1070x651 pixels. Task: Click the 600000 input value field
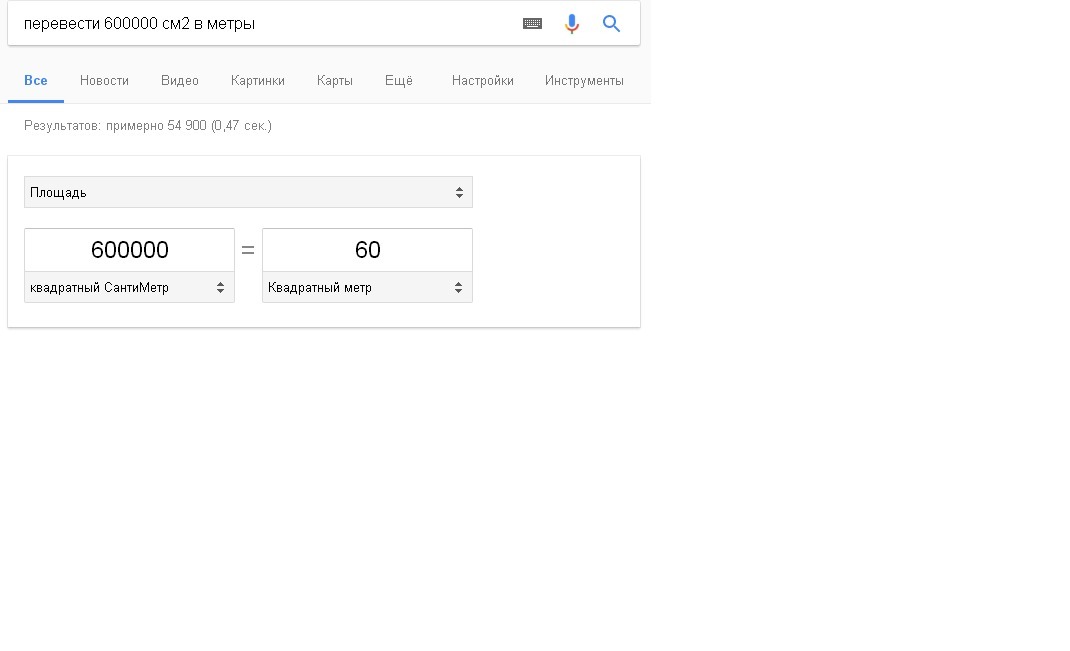129,250
